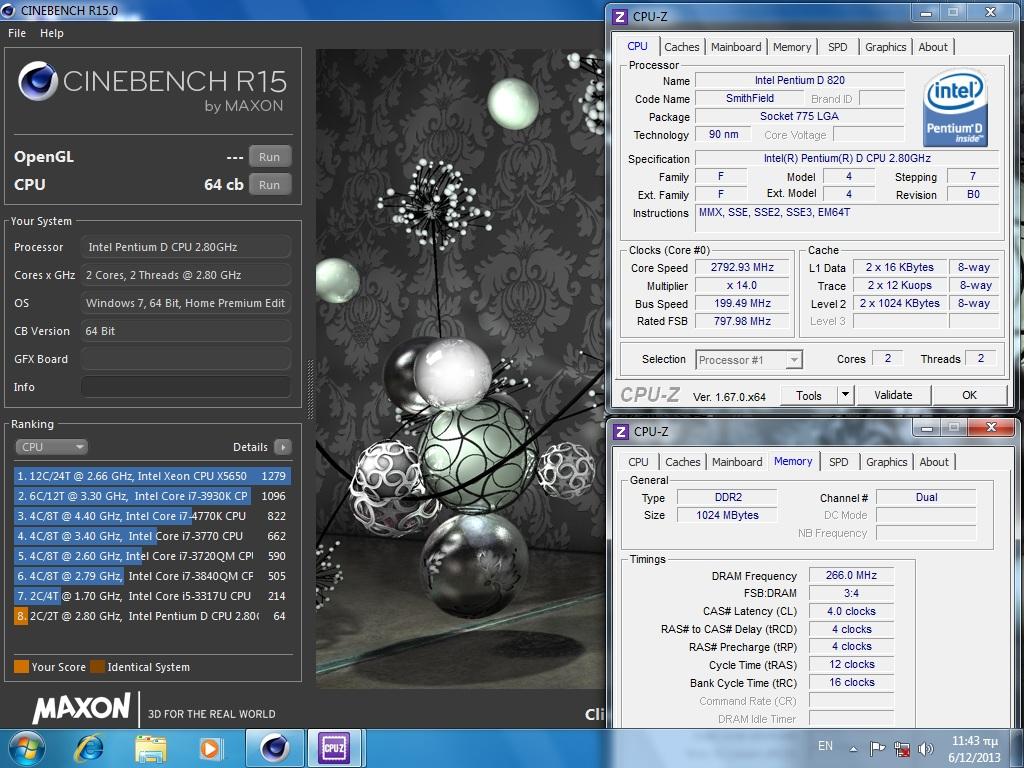Run the OpenGL benchmark
This screenshot has height=768, width=1024.
pos(269,157)
